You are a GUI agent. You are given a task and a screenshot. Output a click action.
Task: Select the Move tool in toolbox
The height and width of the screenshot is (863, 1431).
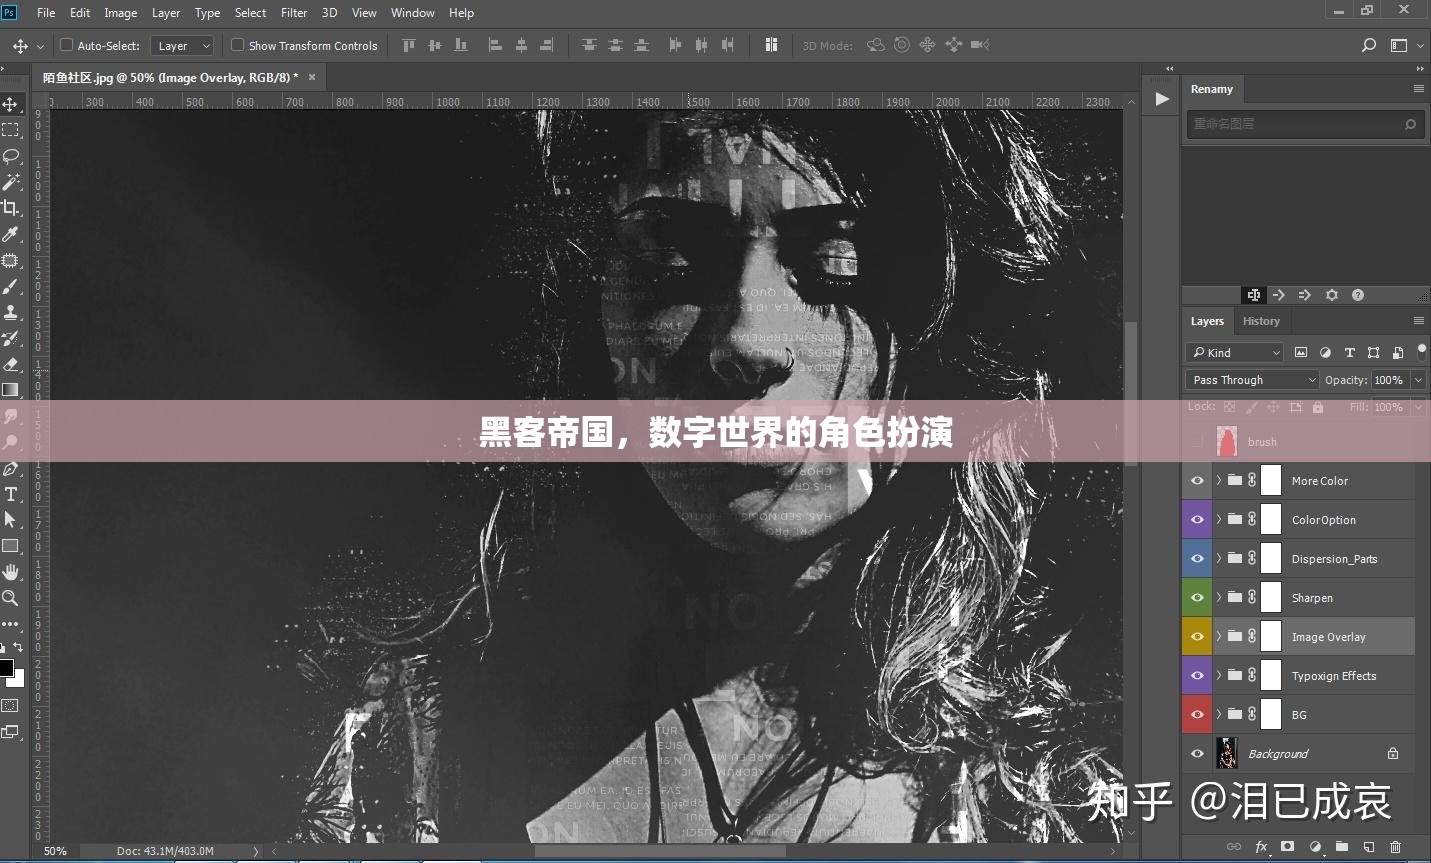coord(10,104)
